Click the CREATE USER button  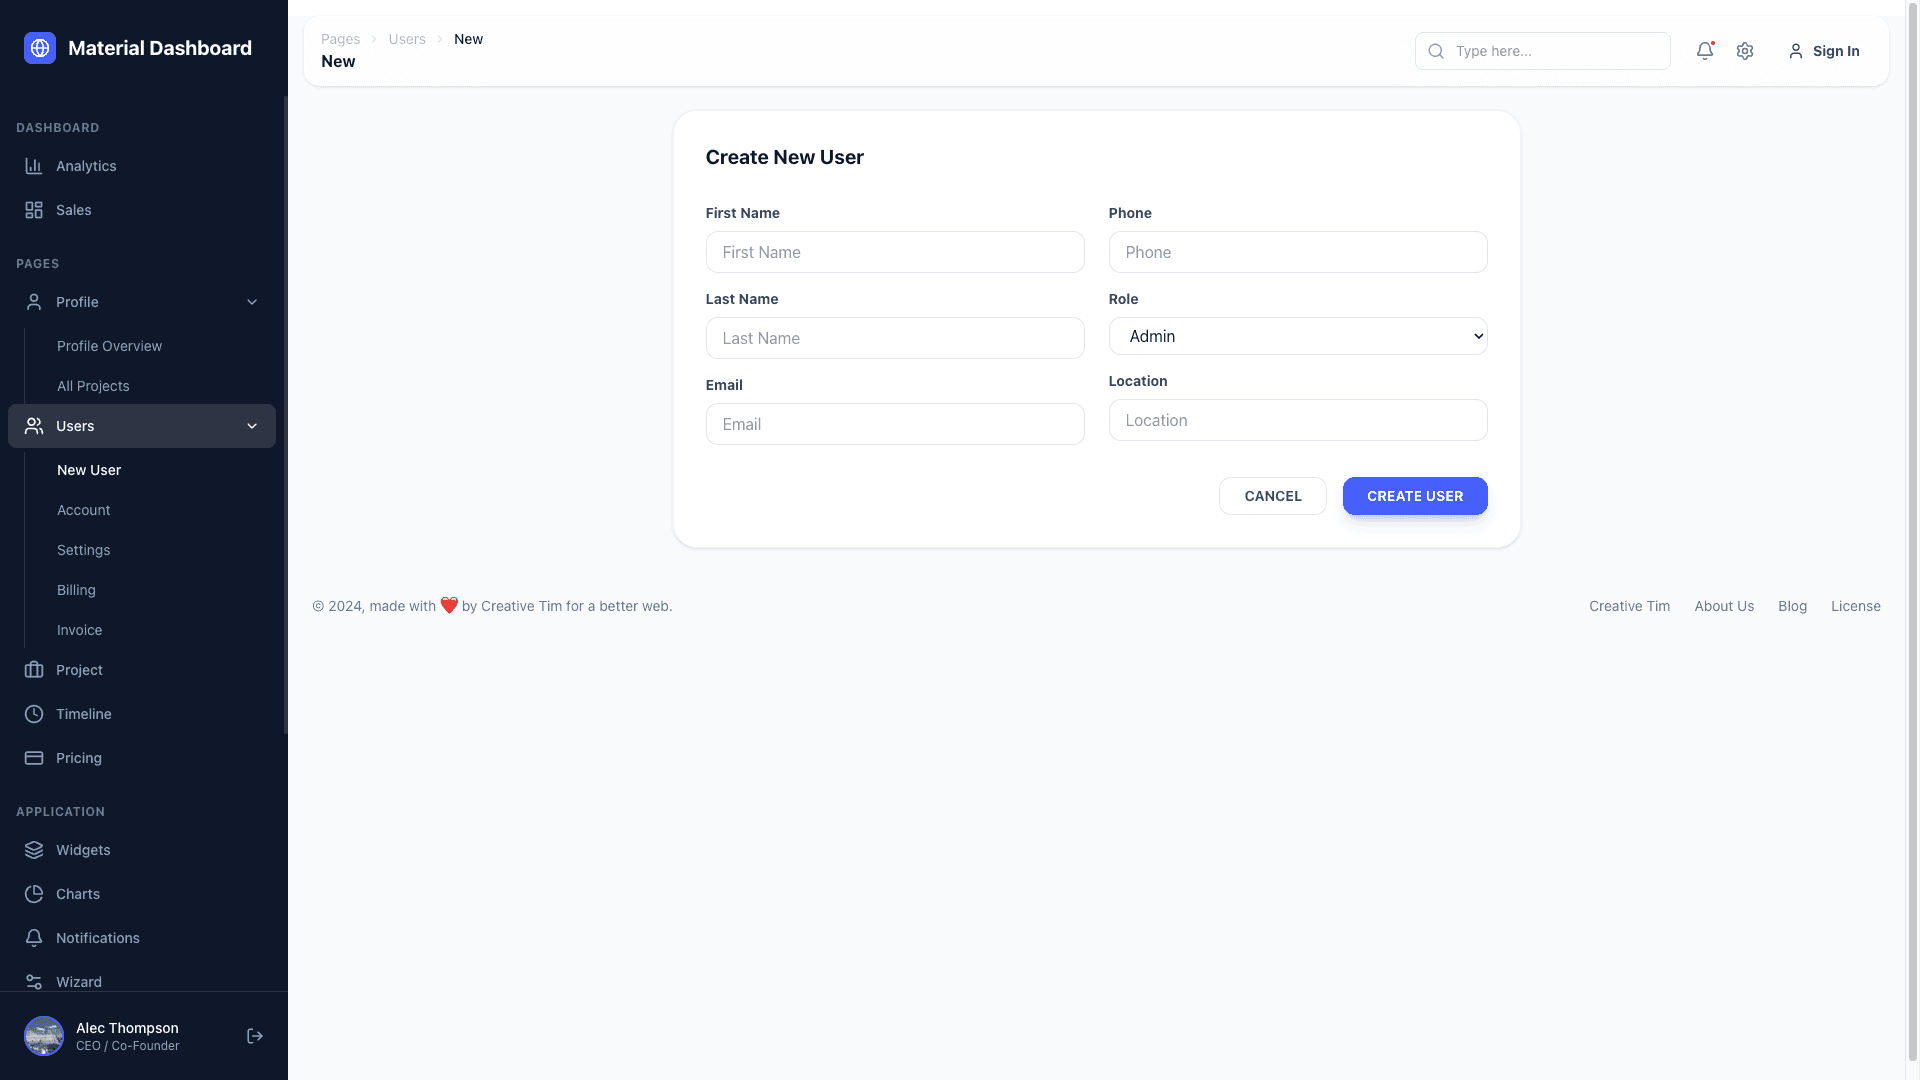click(1414, 496)
